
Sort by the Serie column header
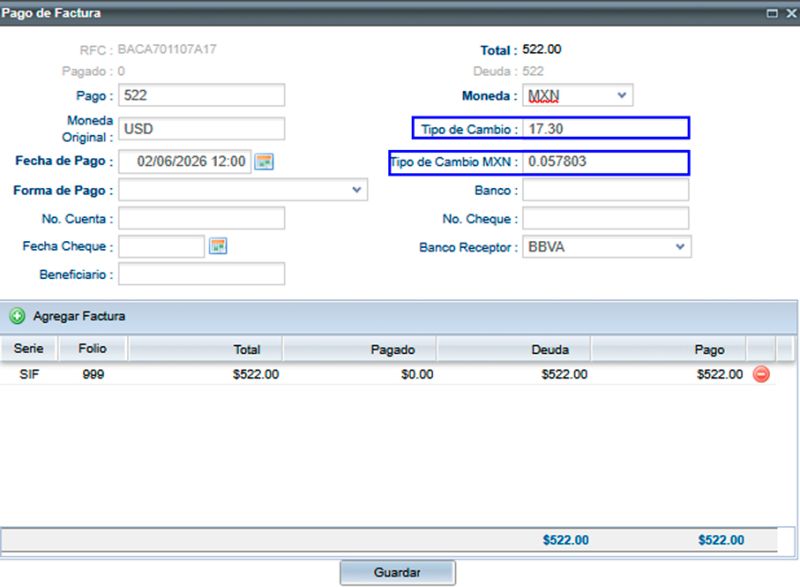click(29, 349)
